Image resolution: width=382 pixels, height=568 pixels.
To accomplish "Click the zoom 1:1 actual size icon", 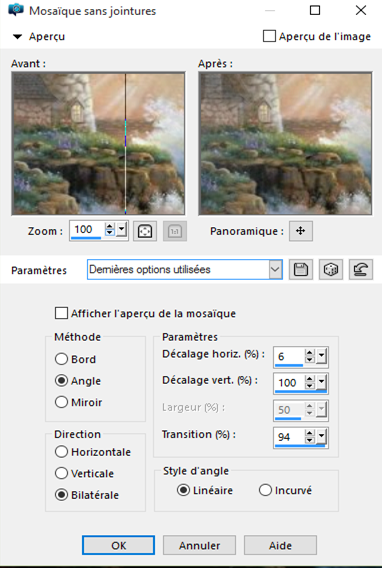I will [x=175, y=231].
